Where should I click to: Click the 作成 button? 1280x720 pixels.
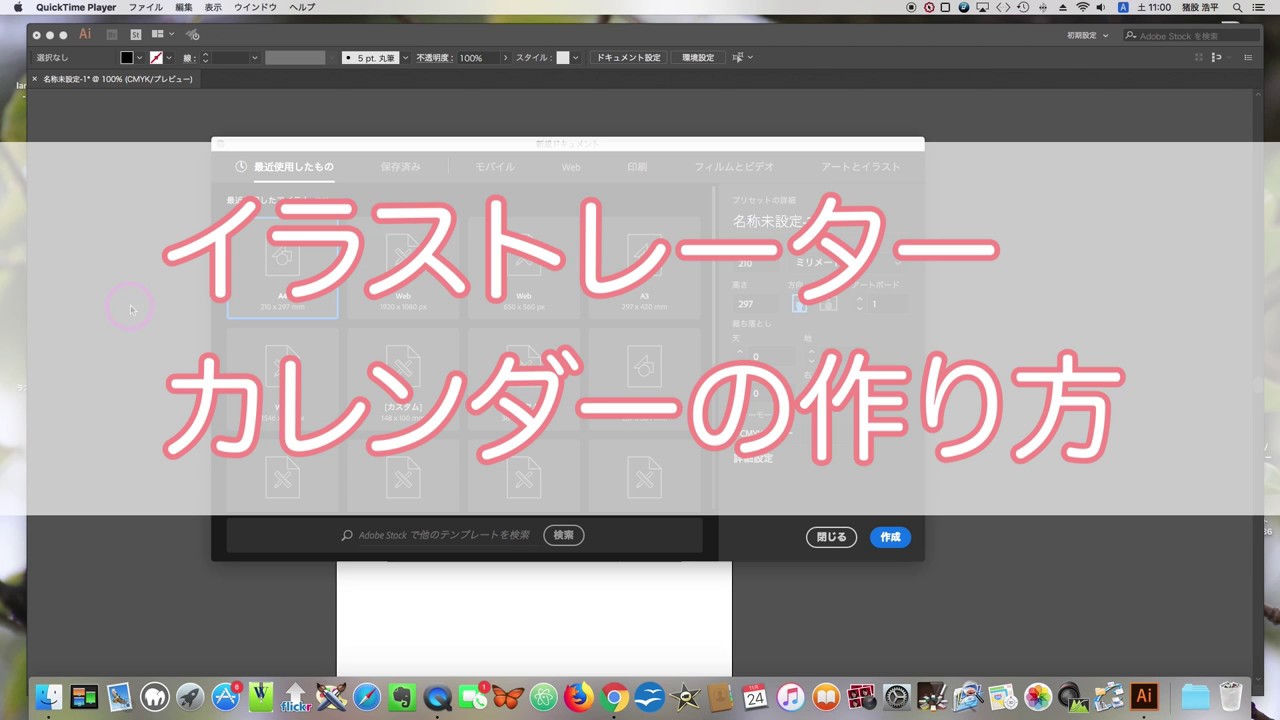click(x=890, y=537)
